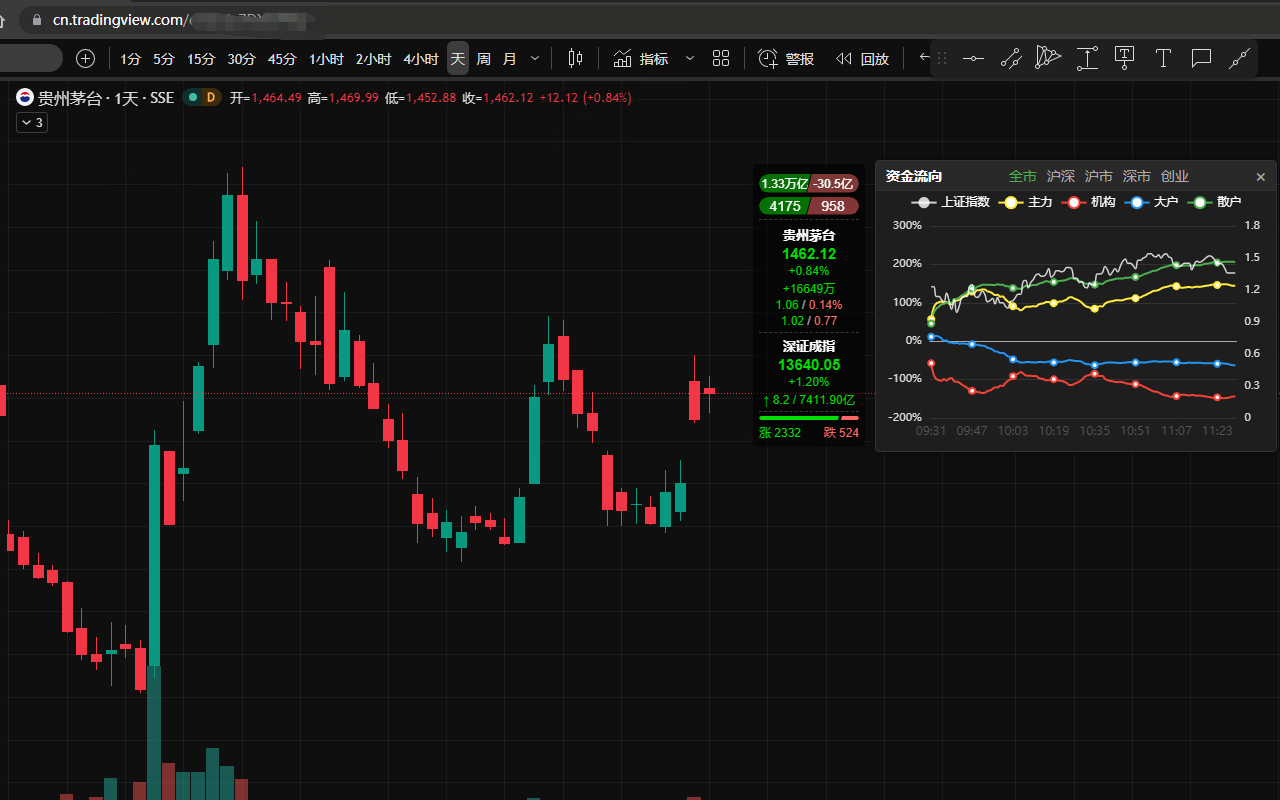The image size is (1280, 800).
Task: Click the 958 red count badge
Action: tap(833, 206)
